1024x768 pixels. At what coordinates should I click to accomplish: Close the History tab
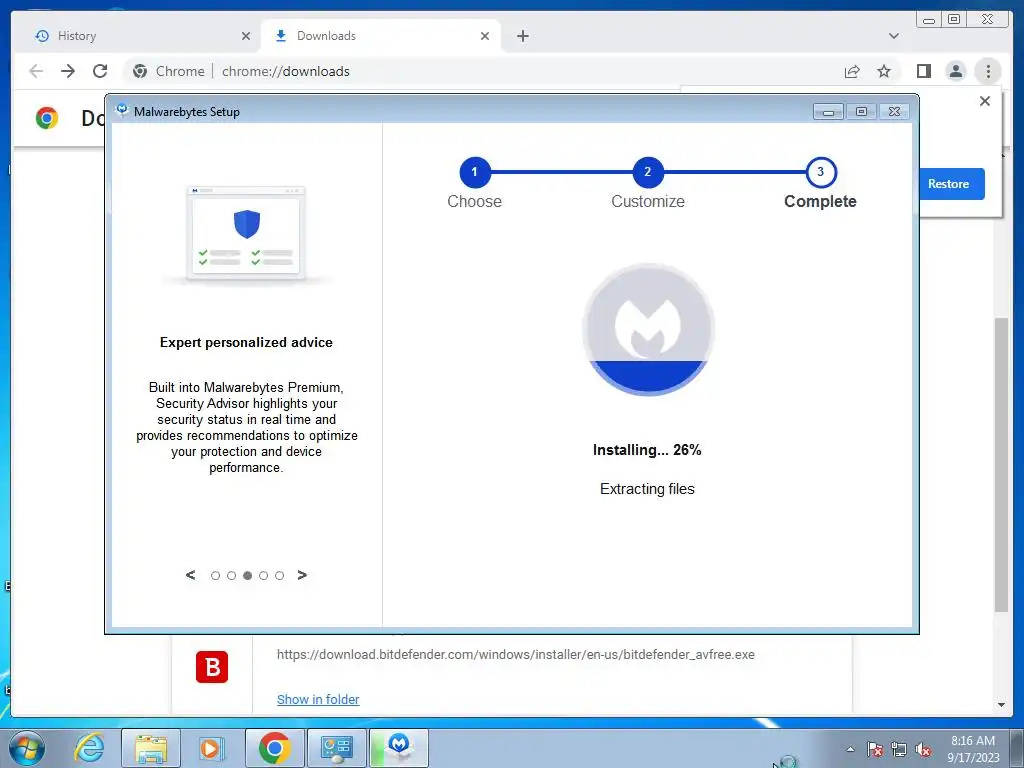(246, 36)
